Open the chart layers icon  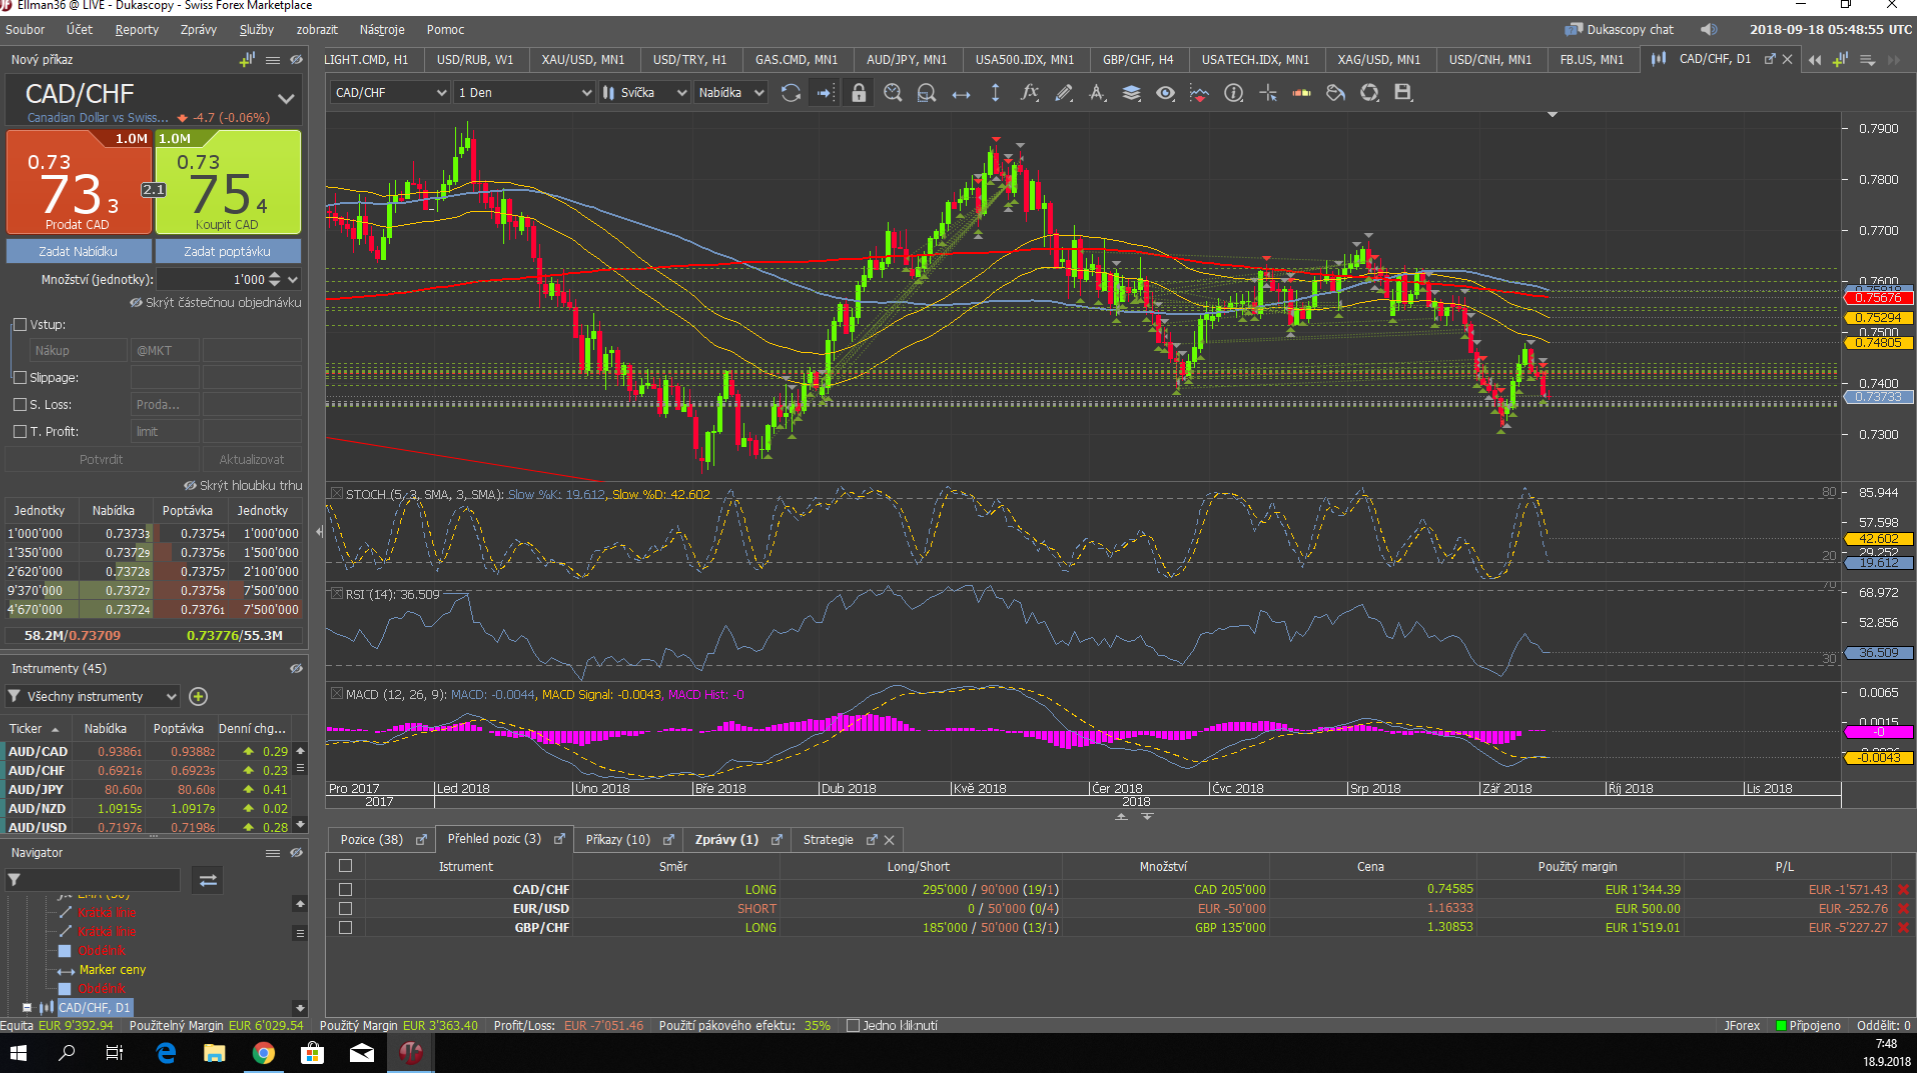pos(1131,93)
